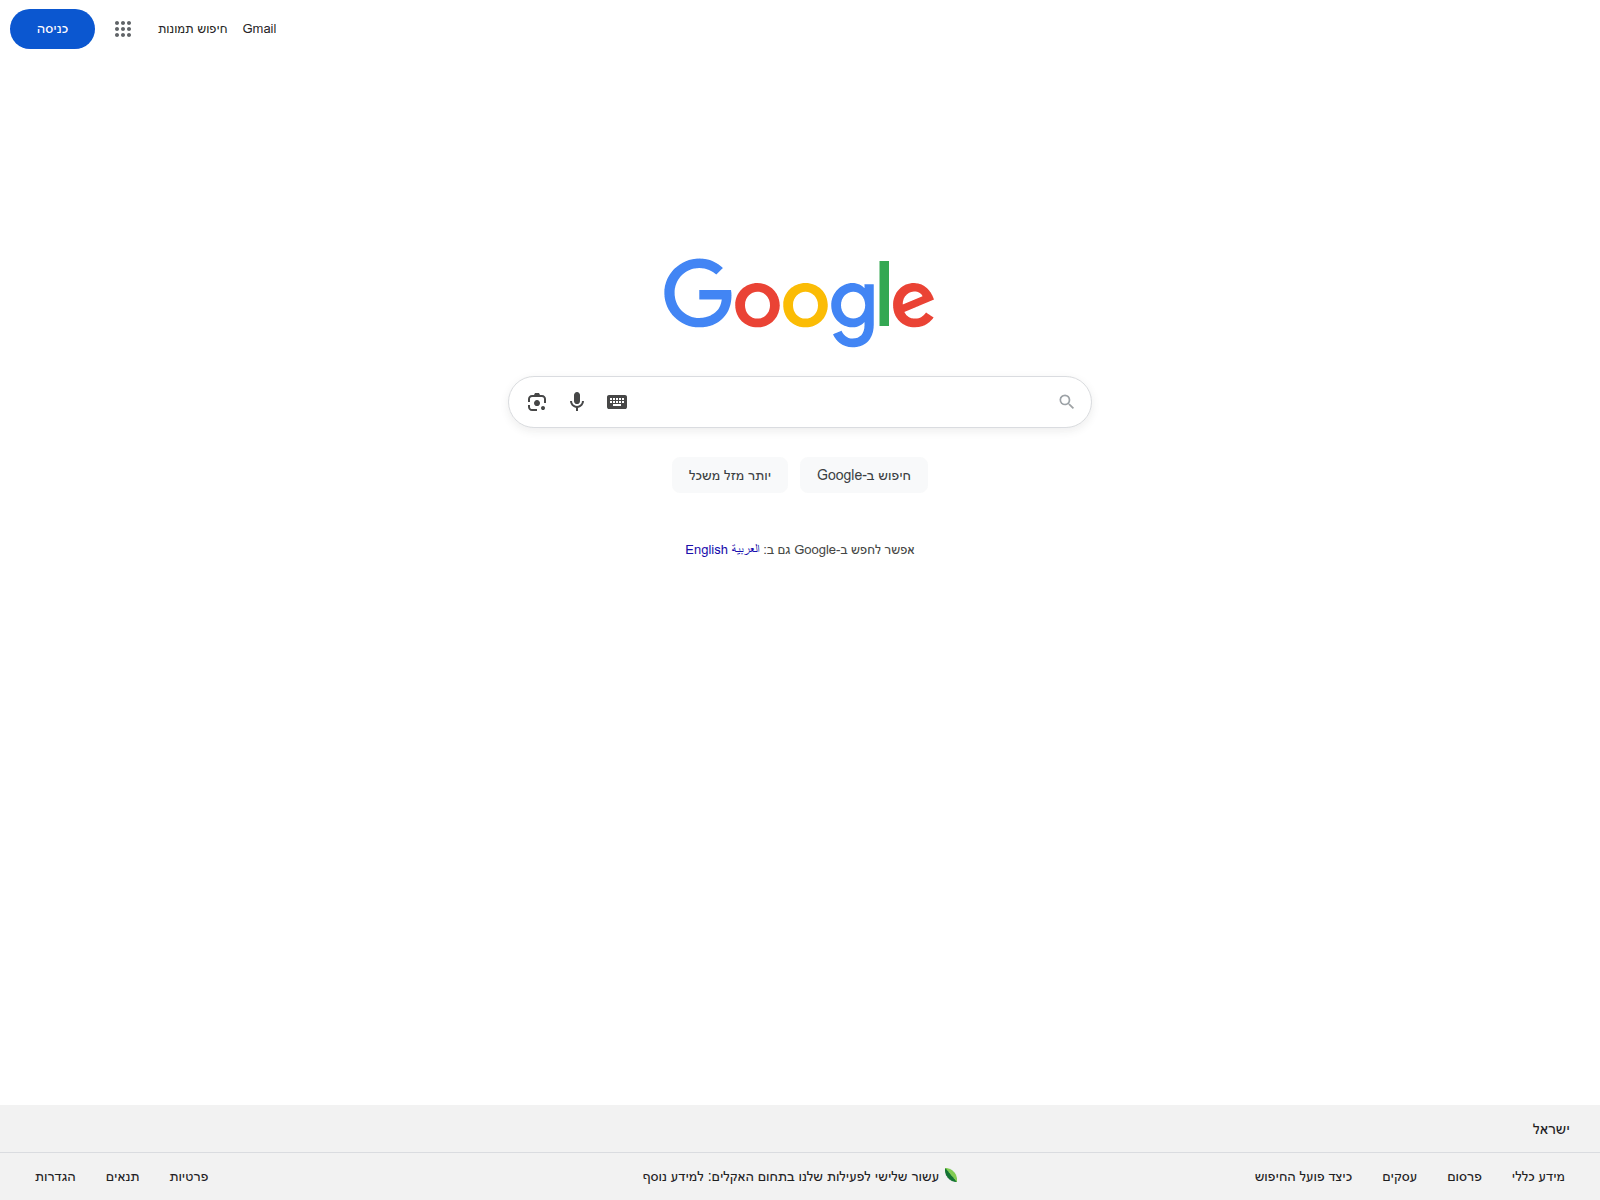The image size is (1600, 1200).
Task: Click inside the Google search box
Action: 840,402
